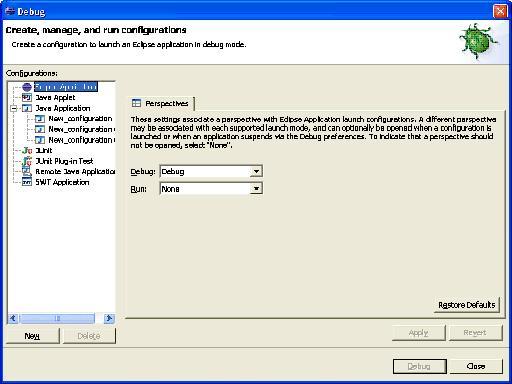Viewport: 512px width, 384px height.
Task: Switch to the Perspectives tab
Action: pyautogui.click(x=161, y=103)
